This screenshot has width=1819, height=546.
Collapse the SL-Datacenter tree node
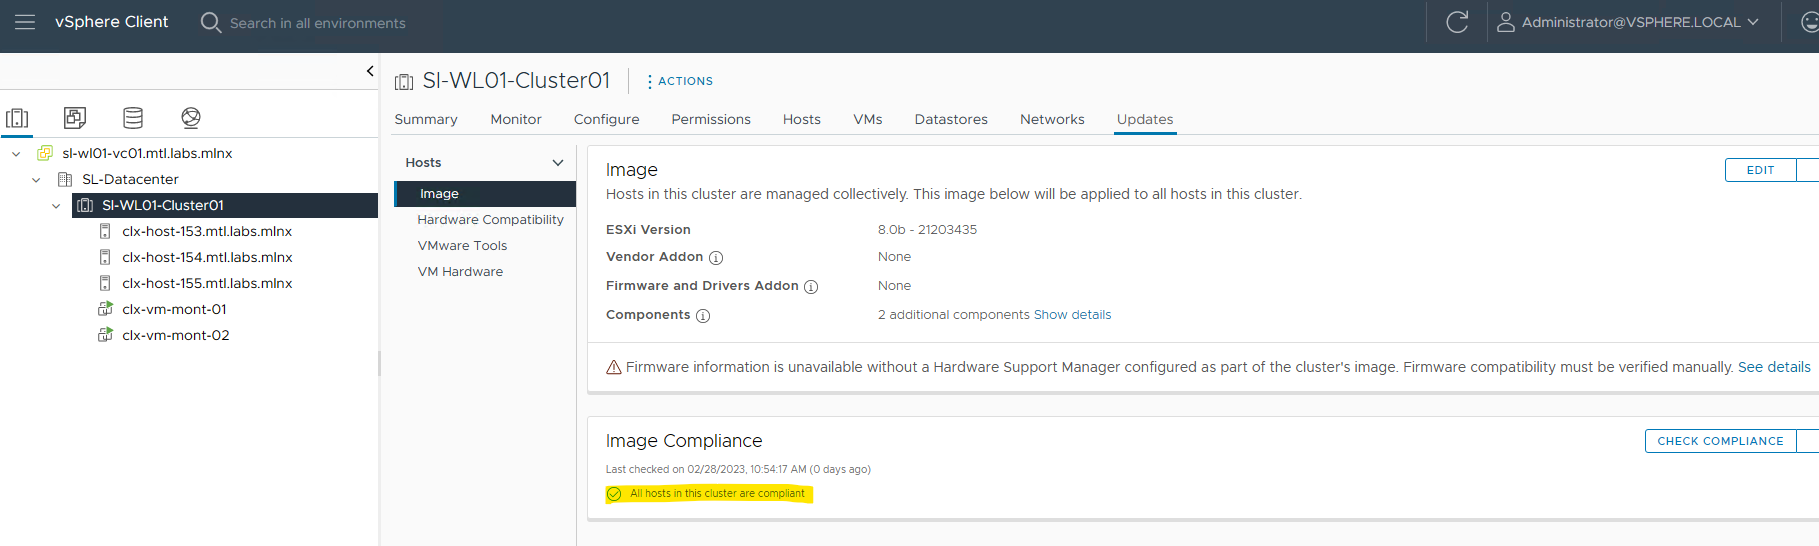(36, 179)
